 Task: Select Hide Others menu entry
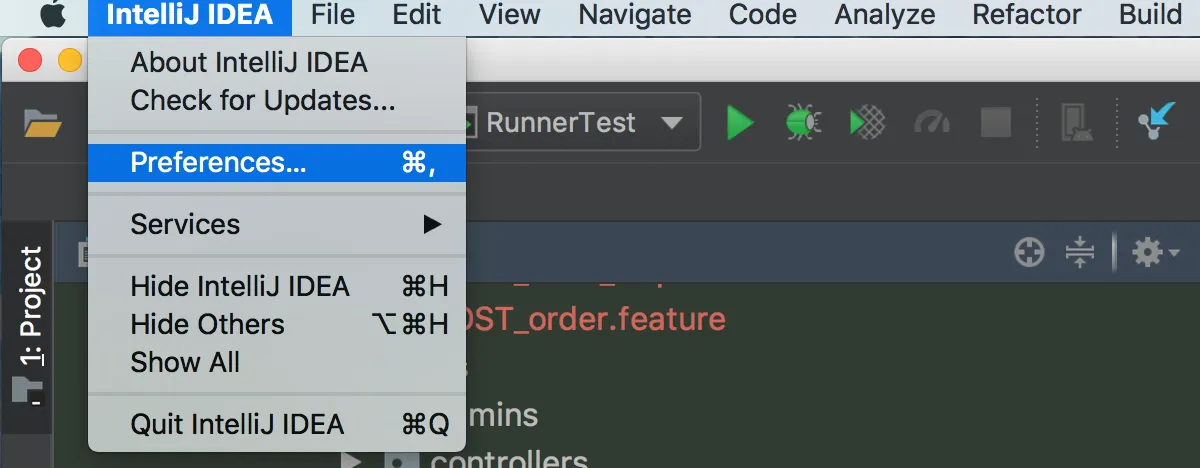pos(277,324)
